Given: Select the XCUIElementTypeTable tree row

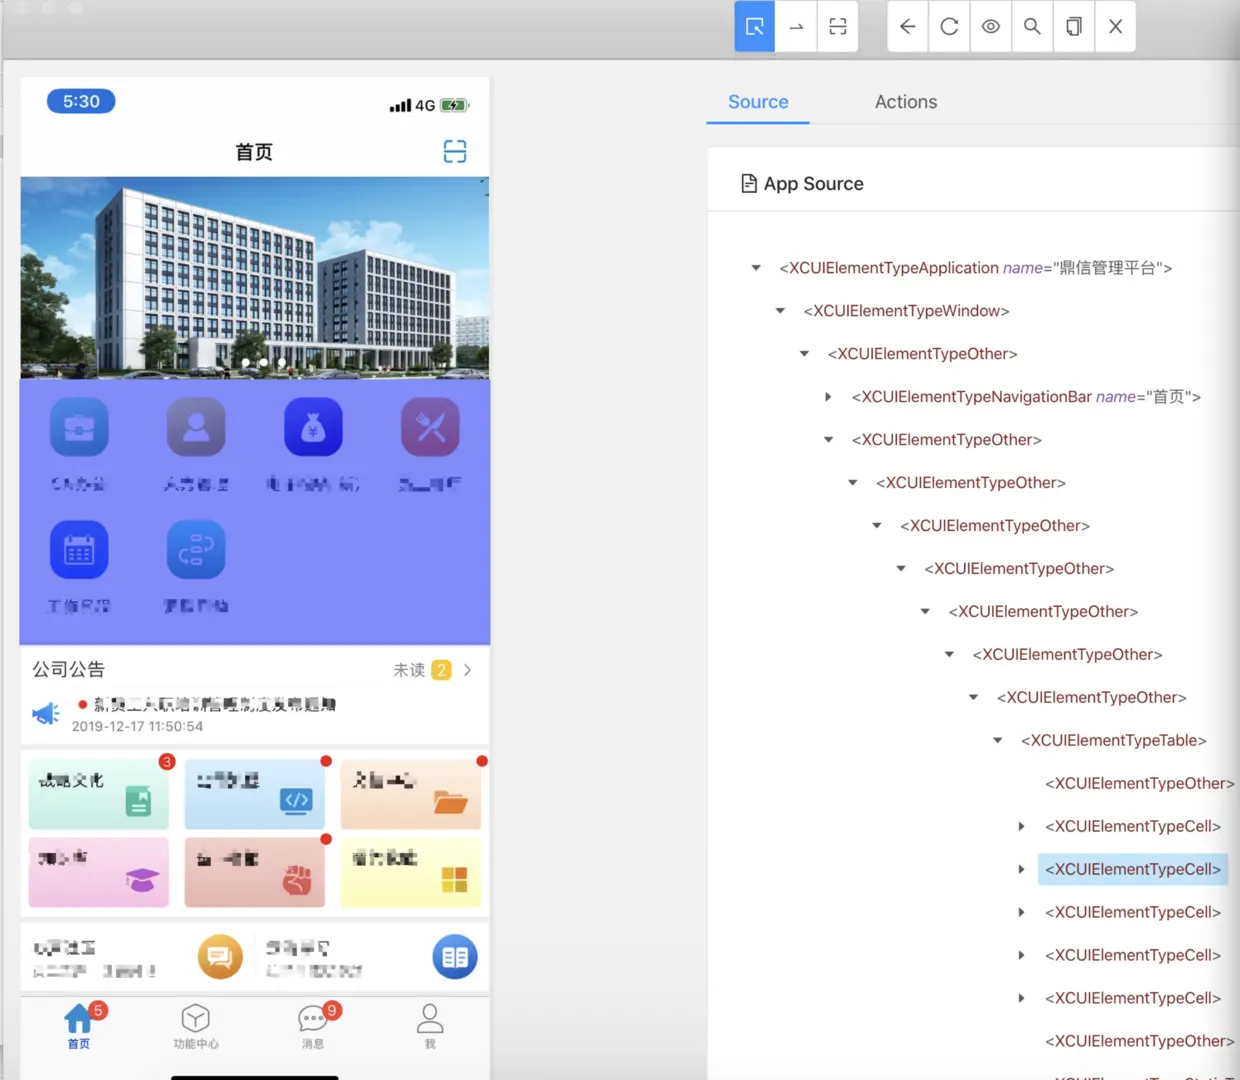Looking at the screenshot, I should [x=1113, y=741].
